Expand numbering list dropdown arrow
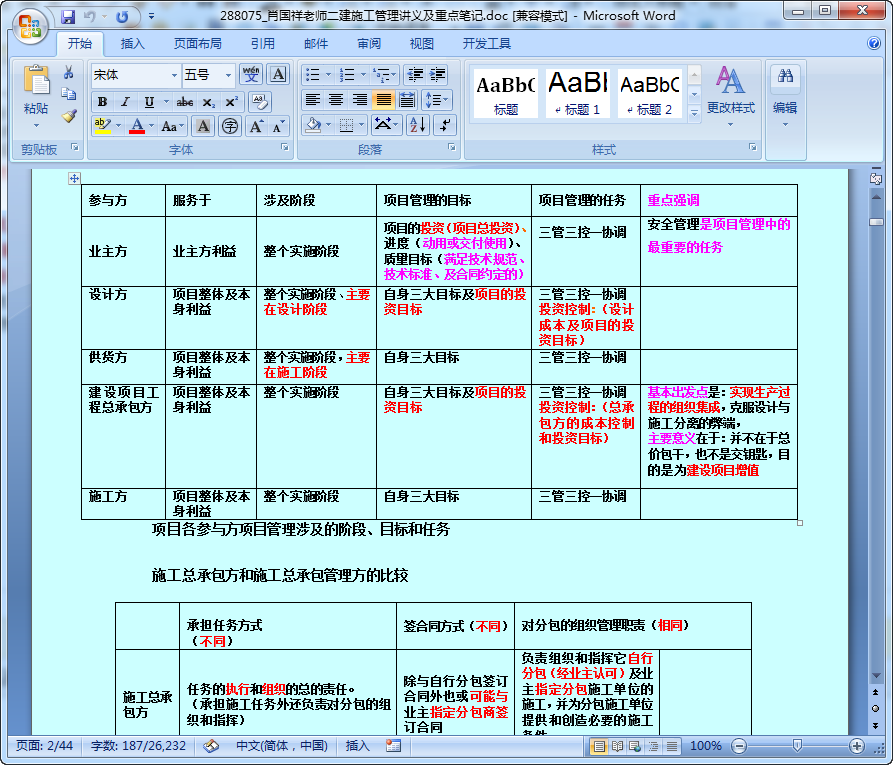The image size is (893, 765). tap(363, 75)
